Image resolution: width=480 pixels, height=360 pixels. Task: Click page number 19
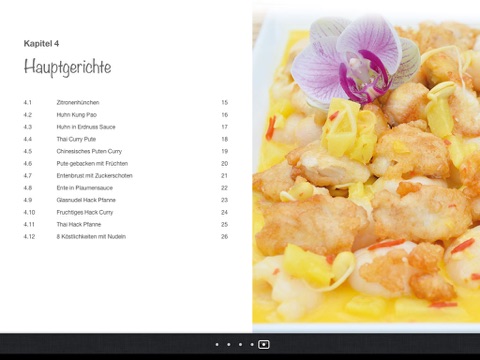[x=225, y=151]
